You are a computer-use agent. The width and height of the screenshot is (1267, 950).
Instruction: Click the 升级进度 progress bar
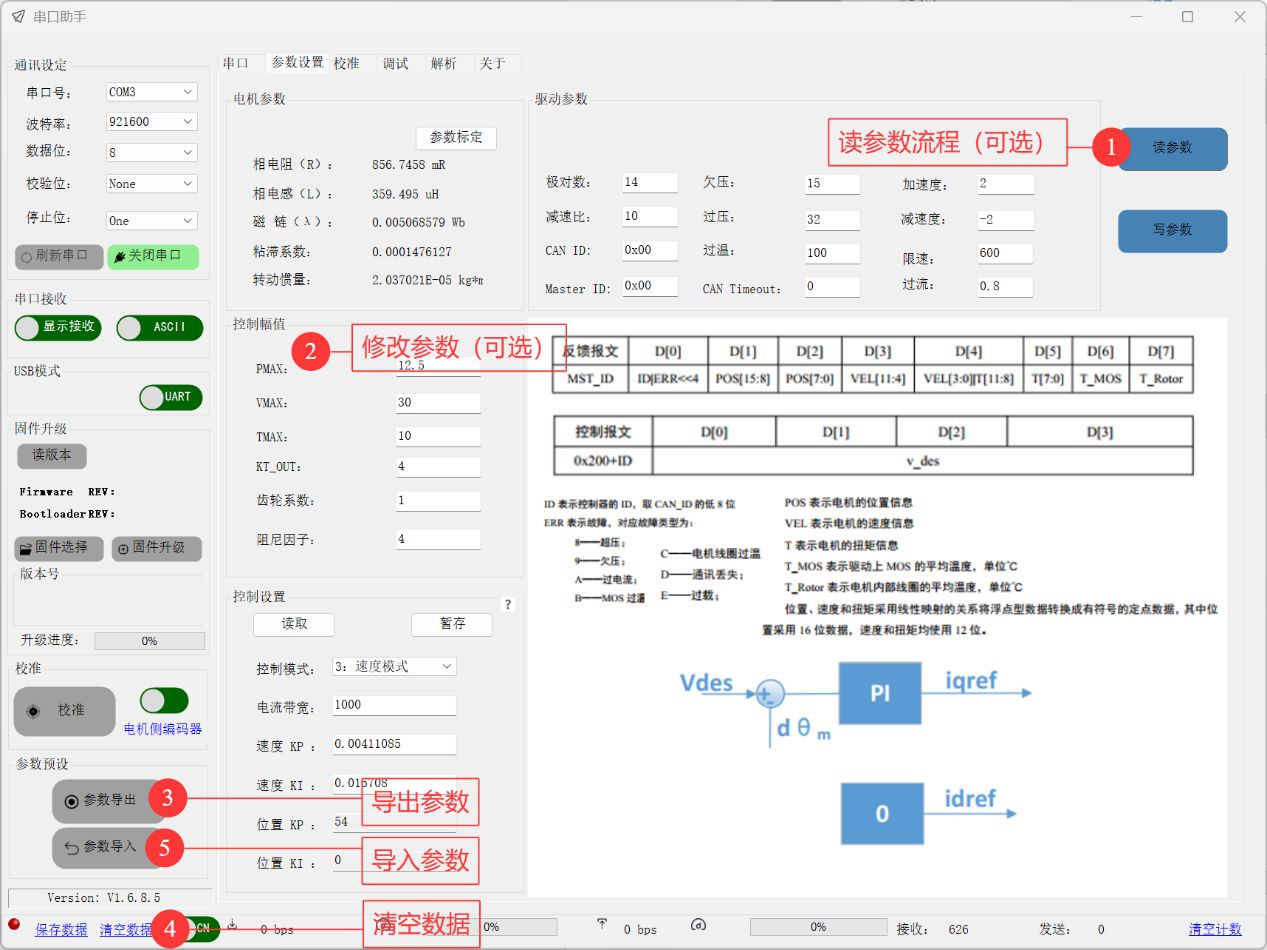[x=149, y=641]
